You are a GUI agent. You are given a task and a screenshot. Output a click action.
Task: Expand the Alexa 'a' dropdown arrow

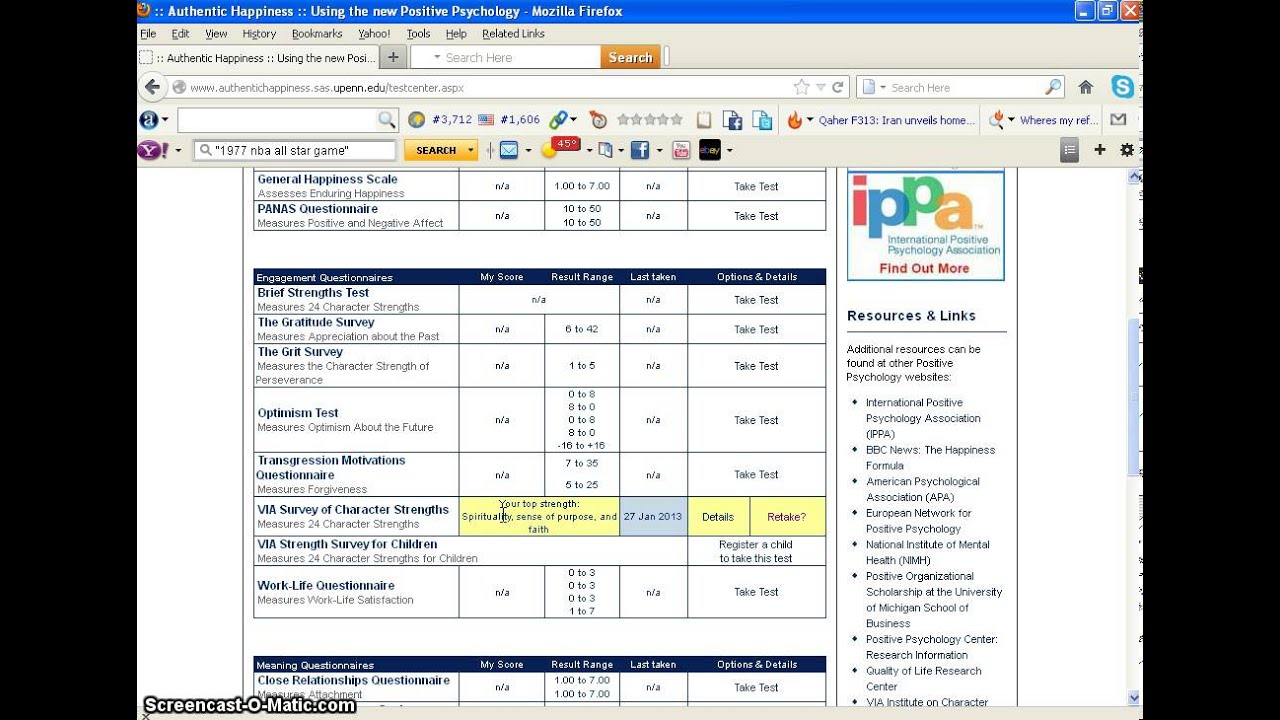(x=166, y=120)
